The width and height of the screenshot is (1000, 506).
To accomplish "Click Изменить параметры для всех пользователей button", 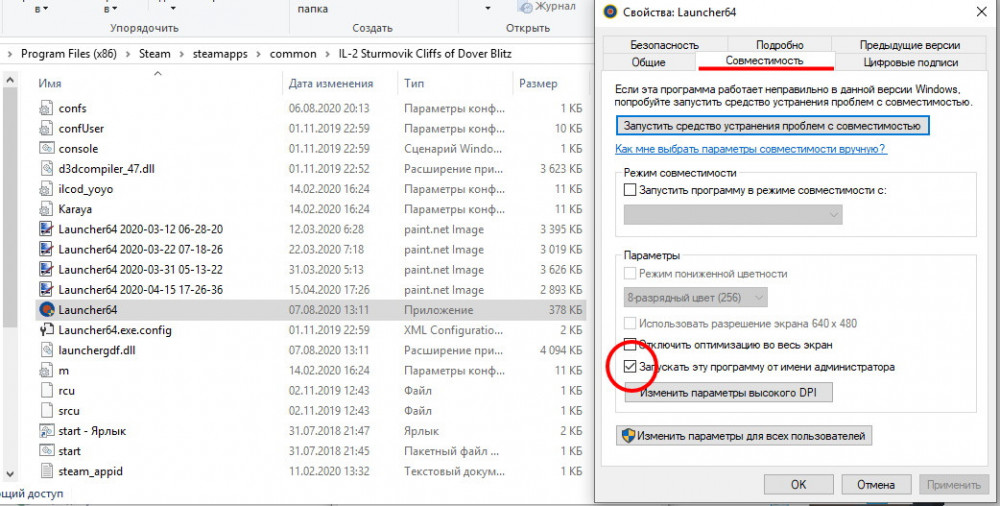I will (744, 436).
